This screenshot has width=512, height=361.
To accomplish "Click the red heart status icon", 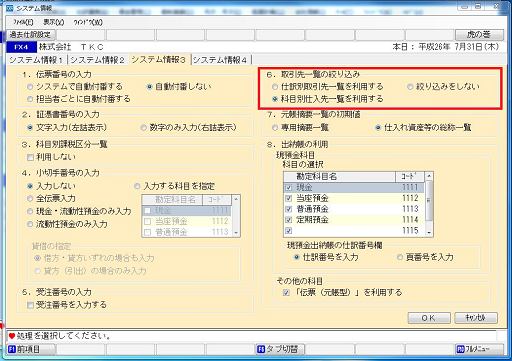I will pos(12,336).
